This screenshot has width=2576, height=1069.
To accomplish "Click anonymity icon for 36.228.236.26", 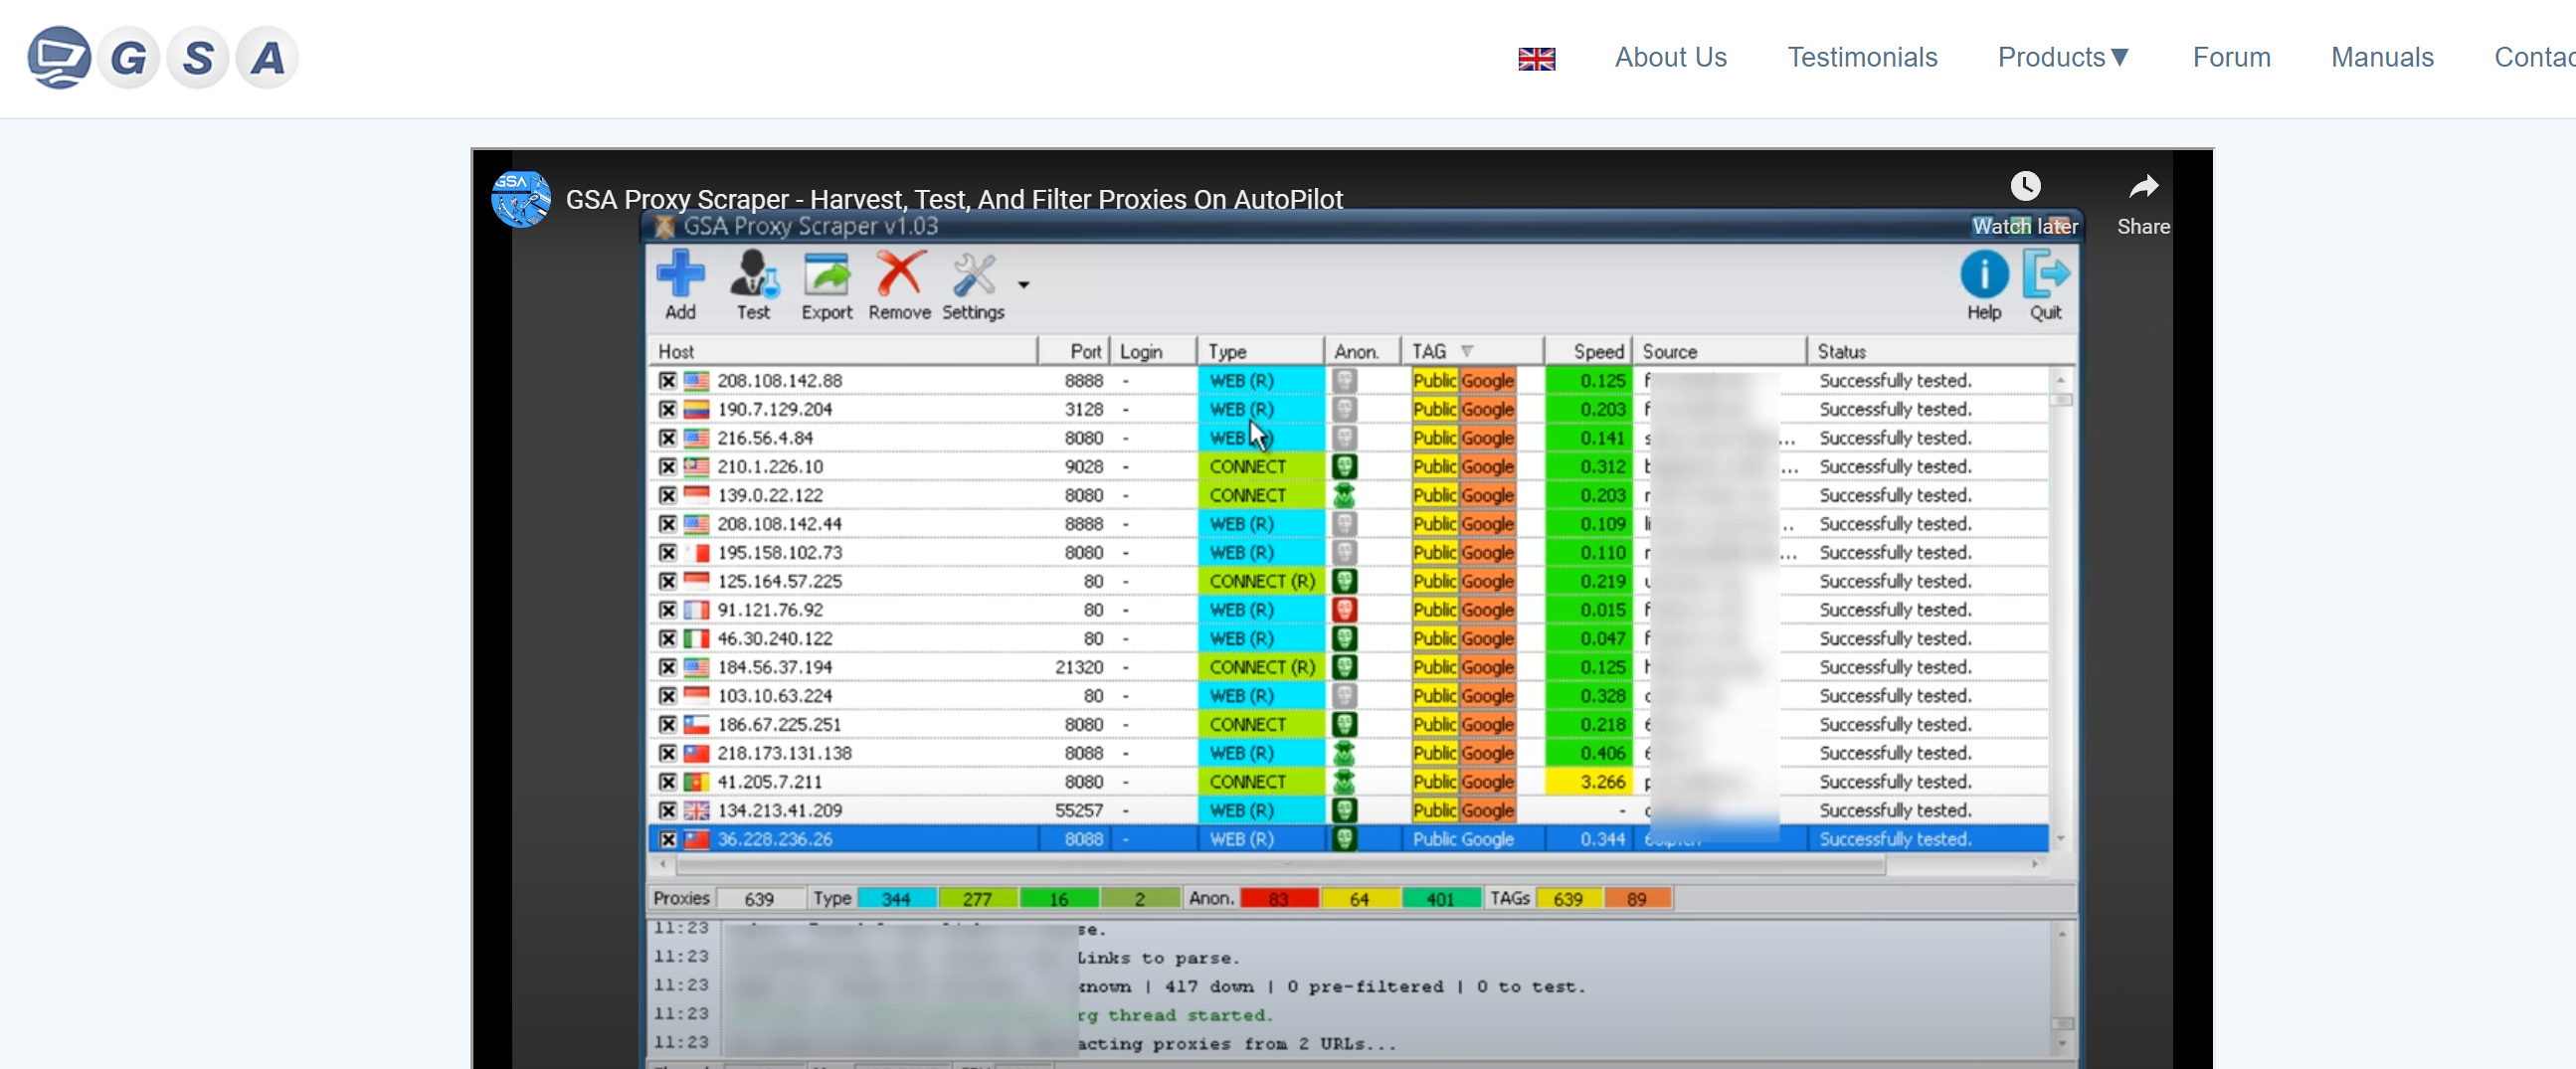I will (x=1345, y=839).
